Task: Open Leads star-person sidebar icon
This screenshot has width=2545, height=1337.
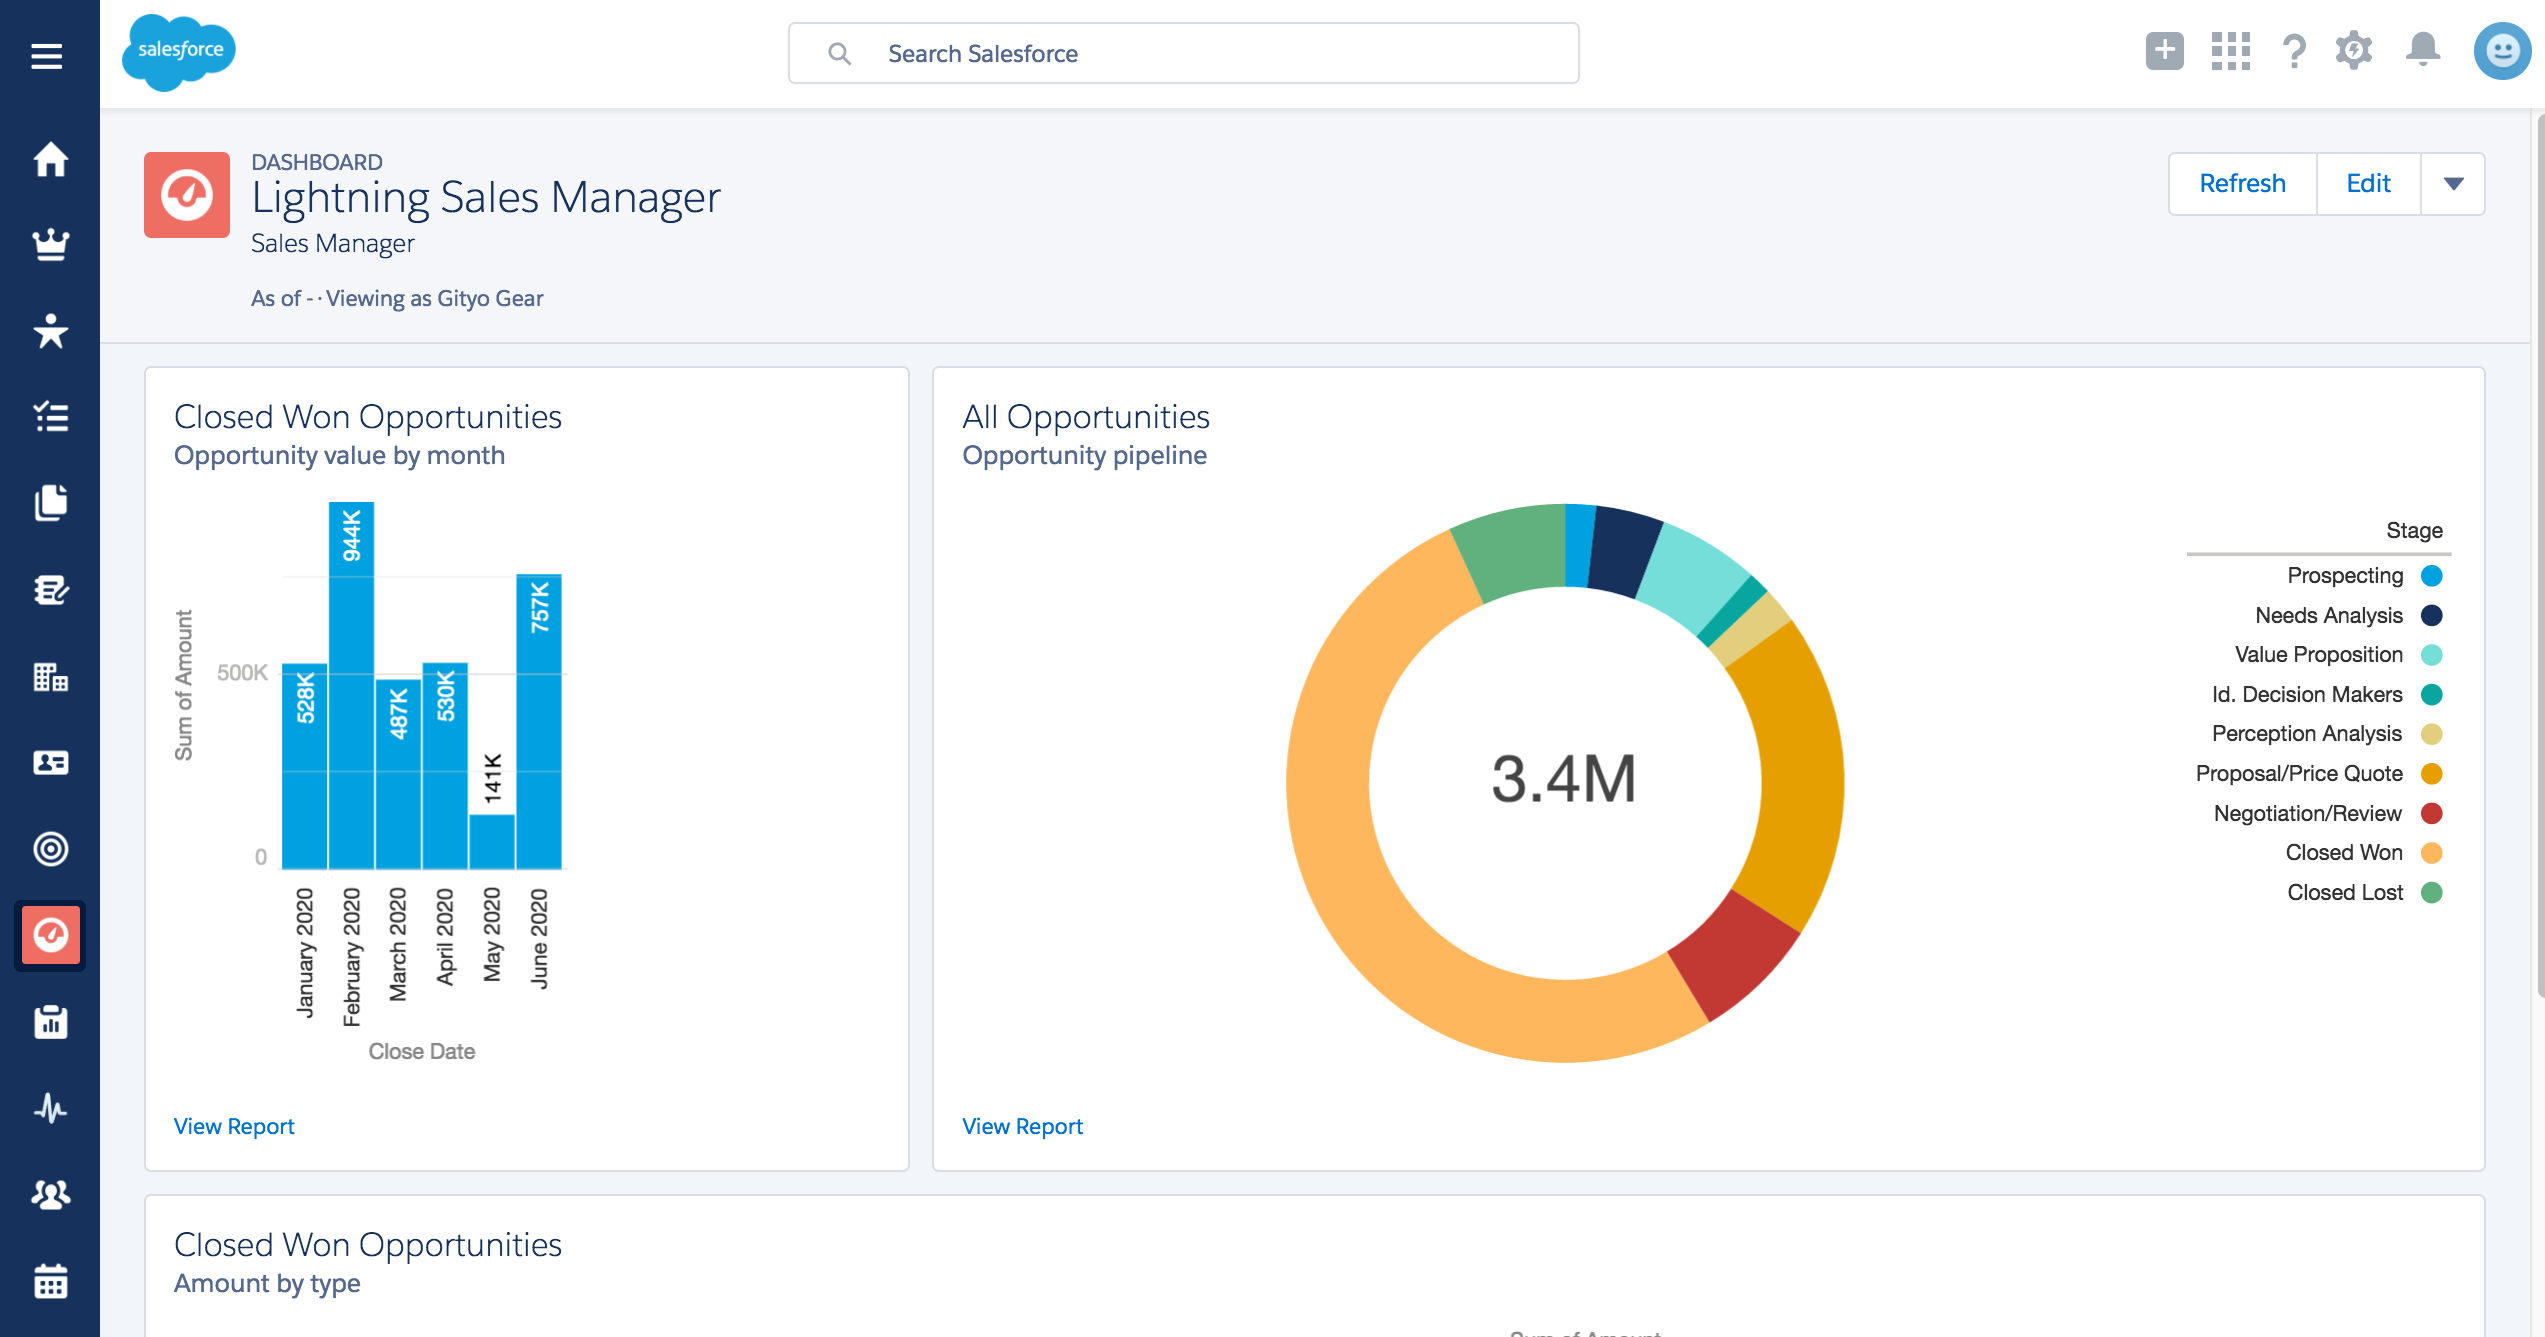Action: point(50,331)
